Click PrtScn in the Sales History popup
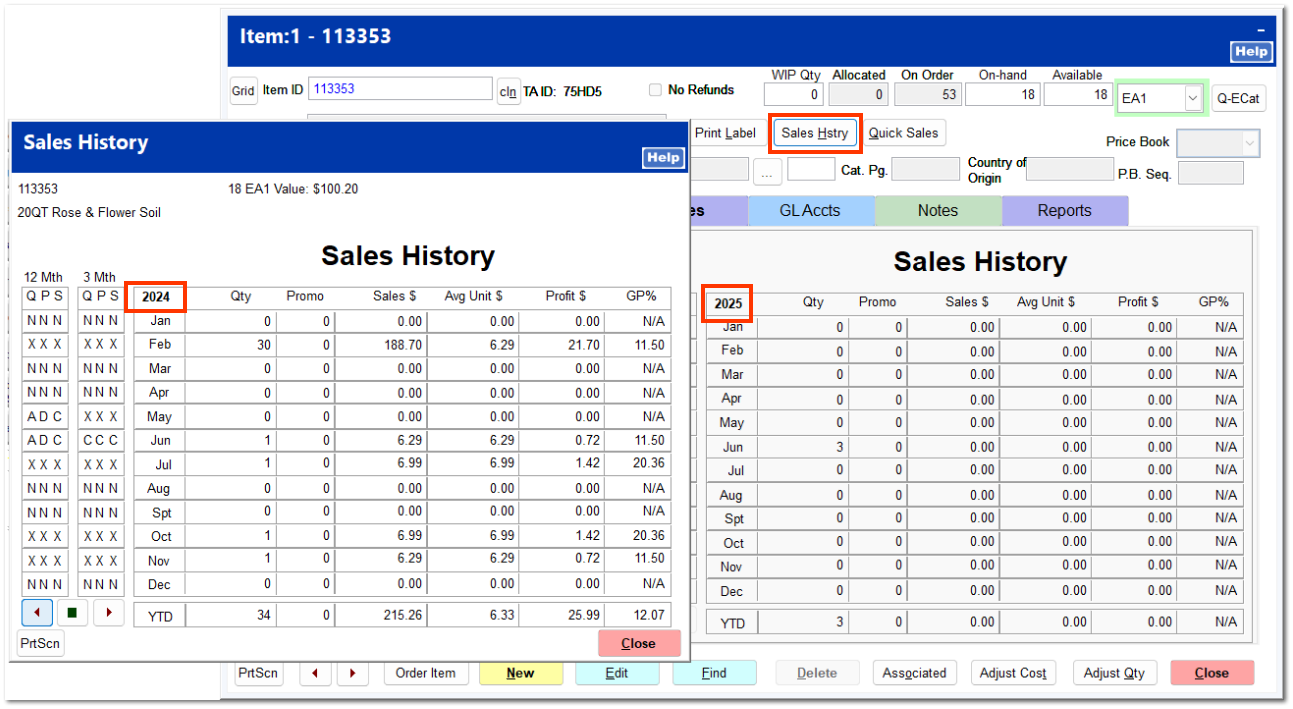The image size is (1293, 709). (x=39, y=643)
